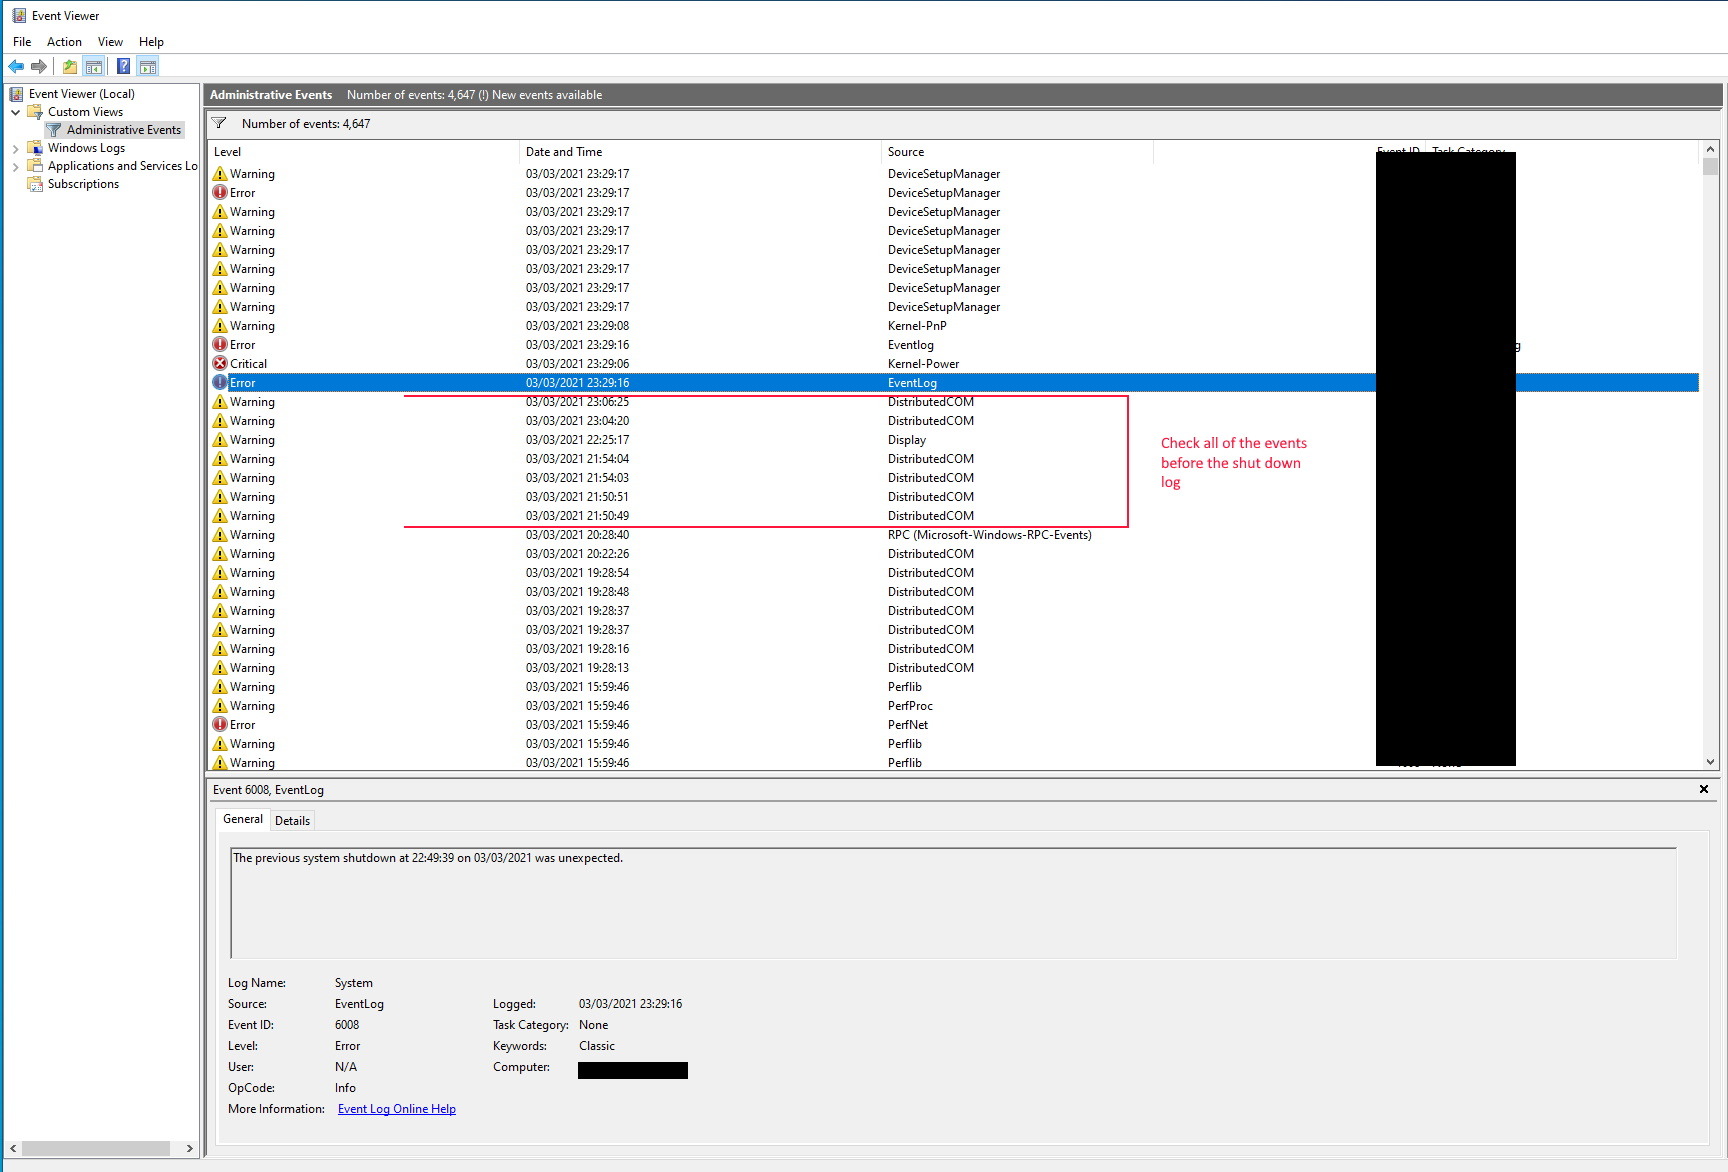
Task: Select the PerfProc warning row
Action: (x=953, y=706)
